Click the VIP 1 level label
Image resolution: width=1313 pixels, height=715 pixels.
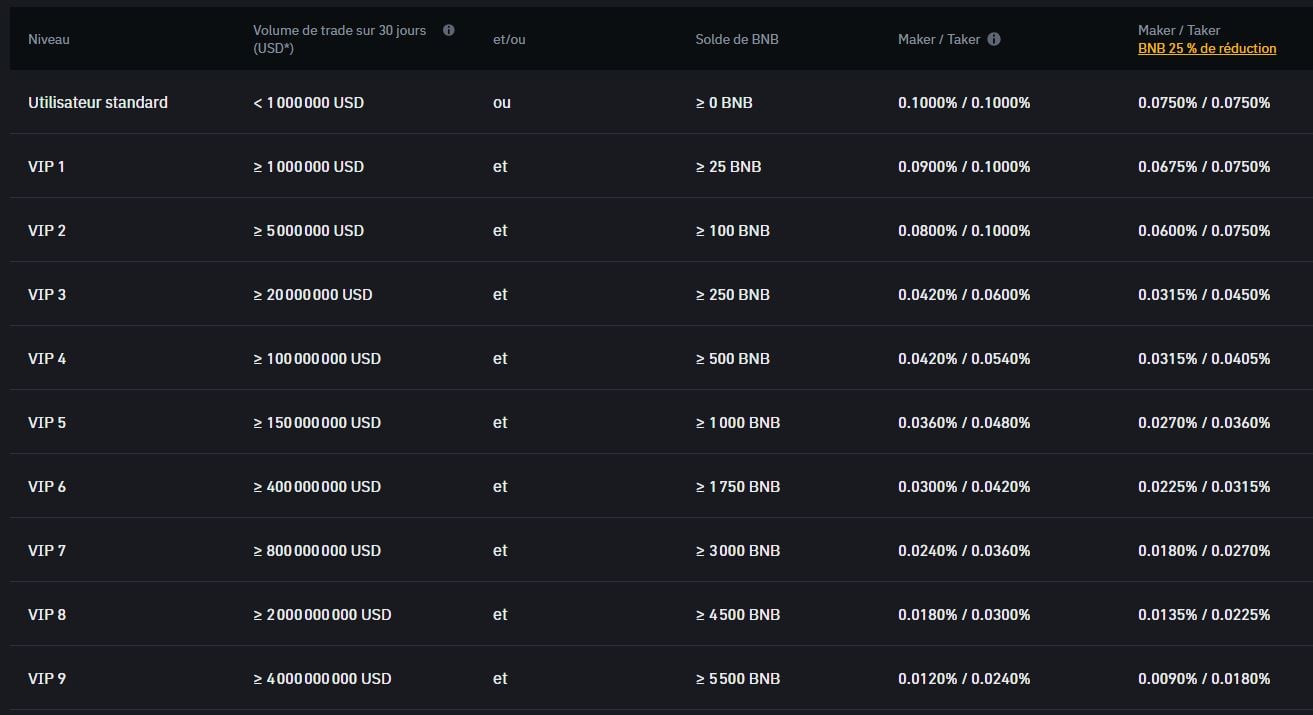[x=46, y=166]
